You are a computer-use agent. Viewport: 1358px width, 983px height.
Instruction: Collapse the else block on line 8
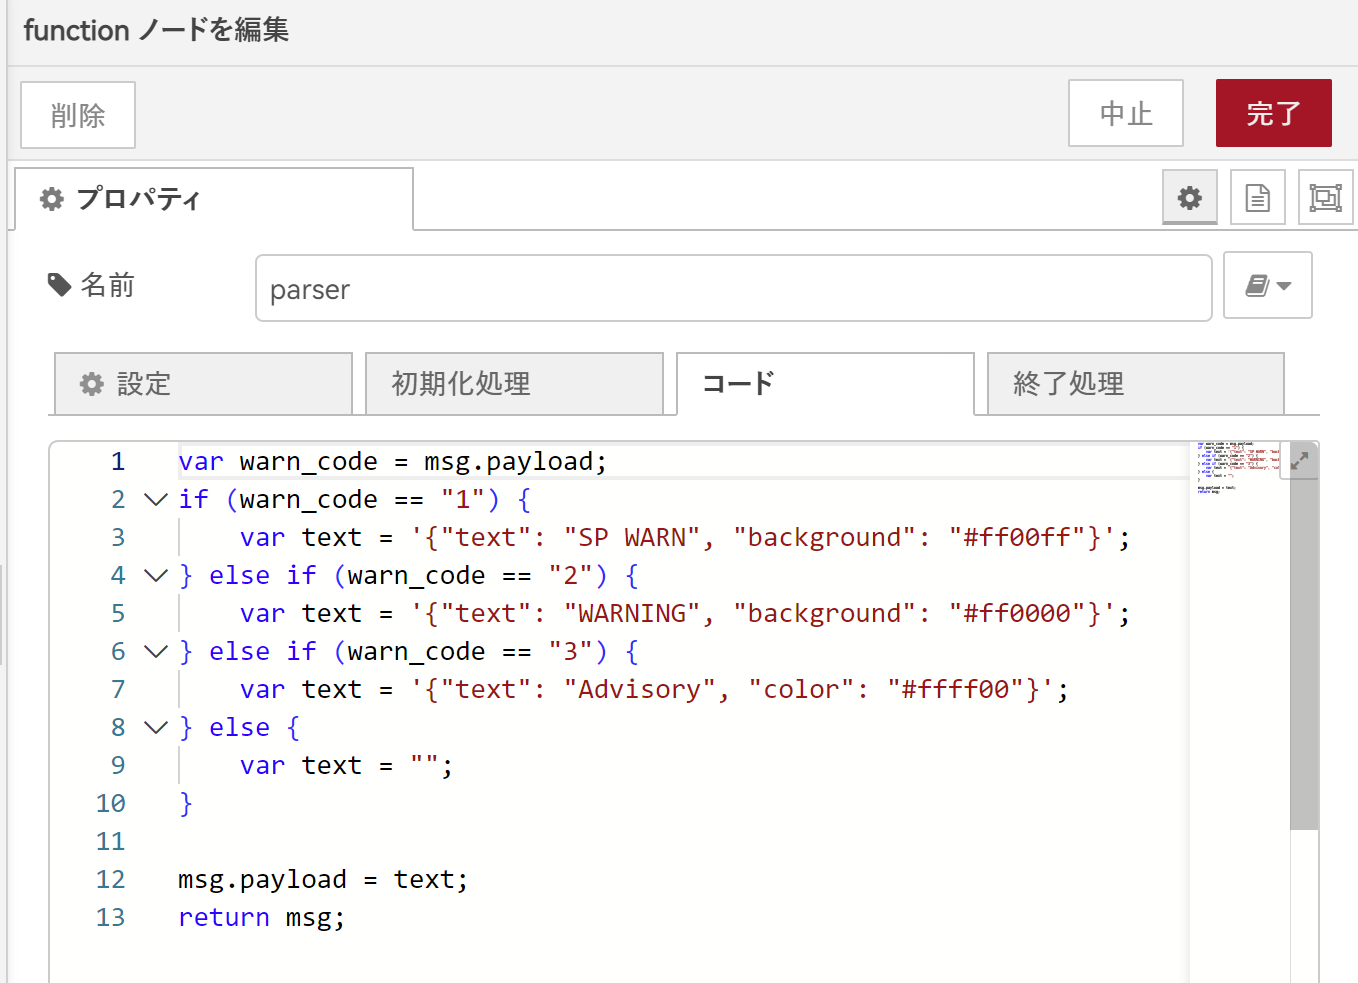156,727
